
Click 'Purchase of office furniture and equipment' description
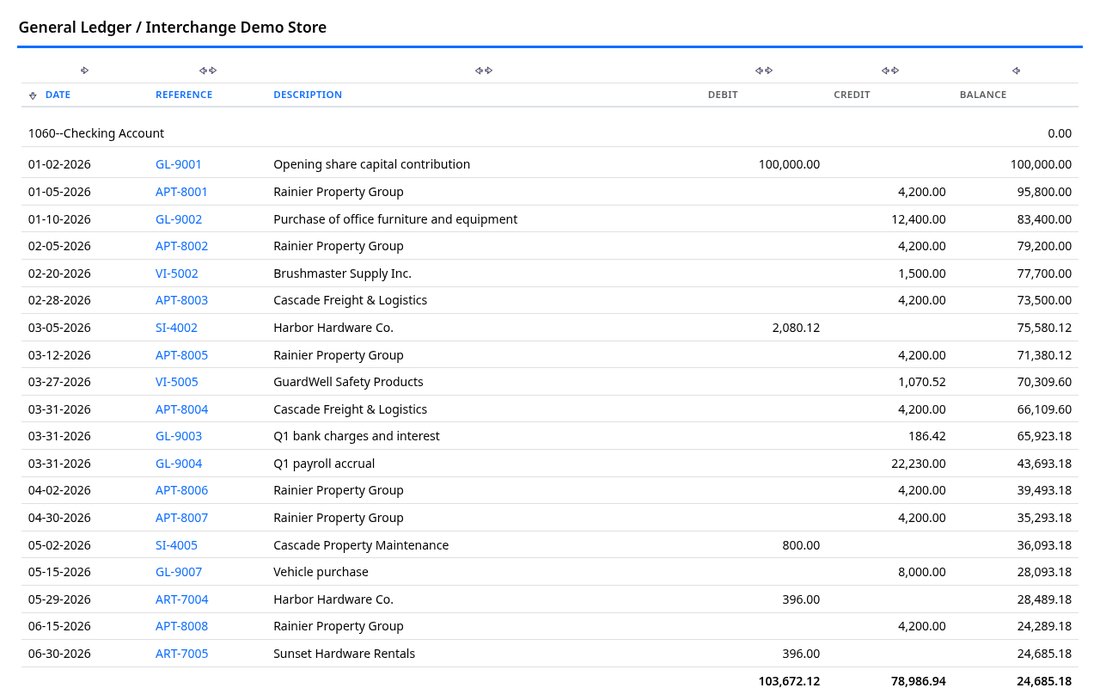pos(395,219)
